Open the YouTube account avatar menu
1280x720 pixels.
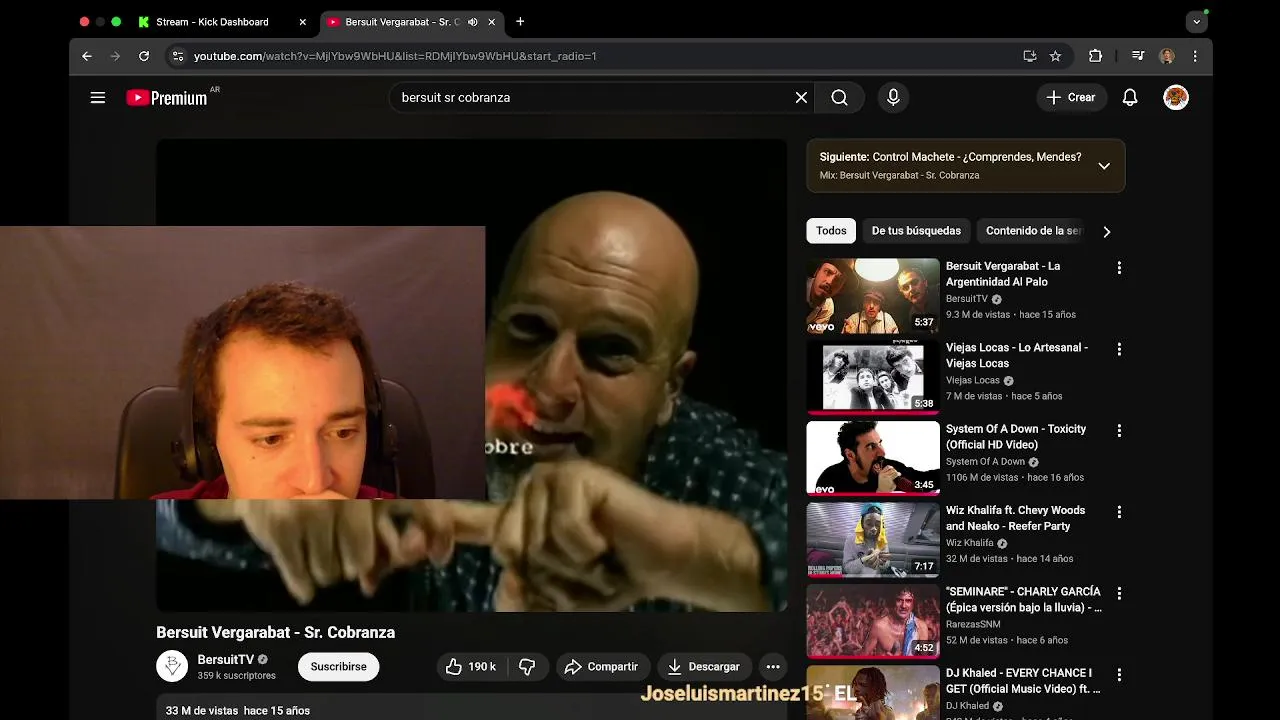coord(1176,97)
